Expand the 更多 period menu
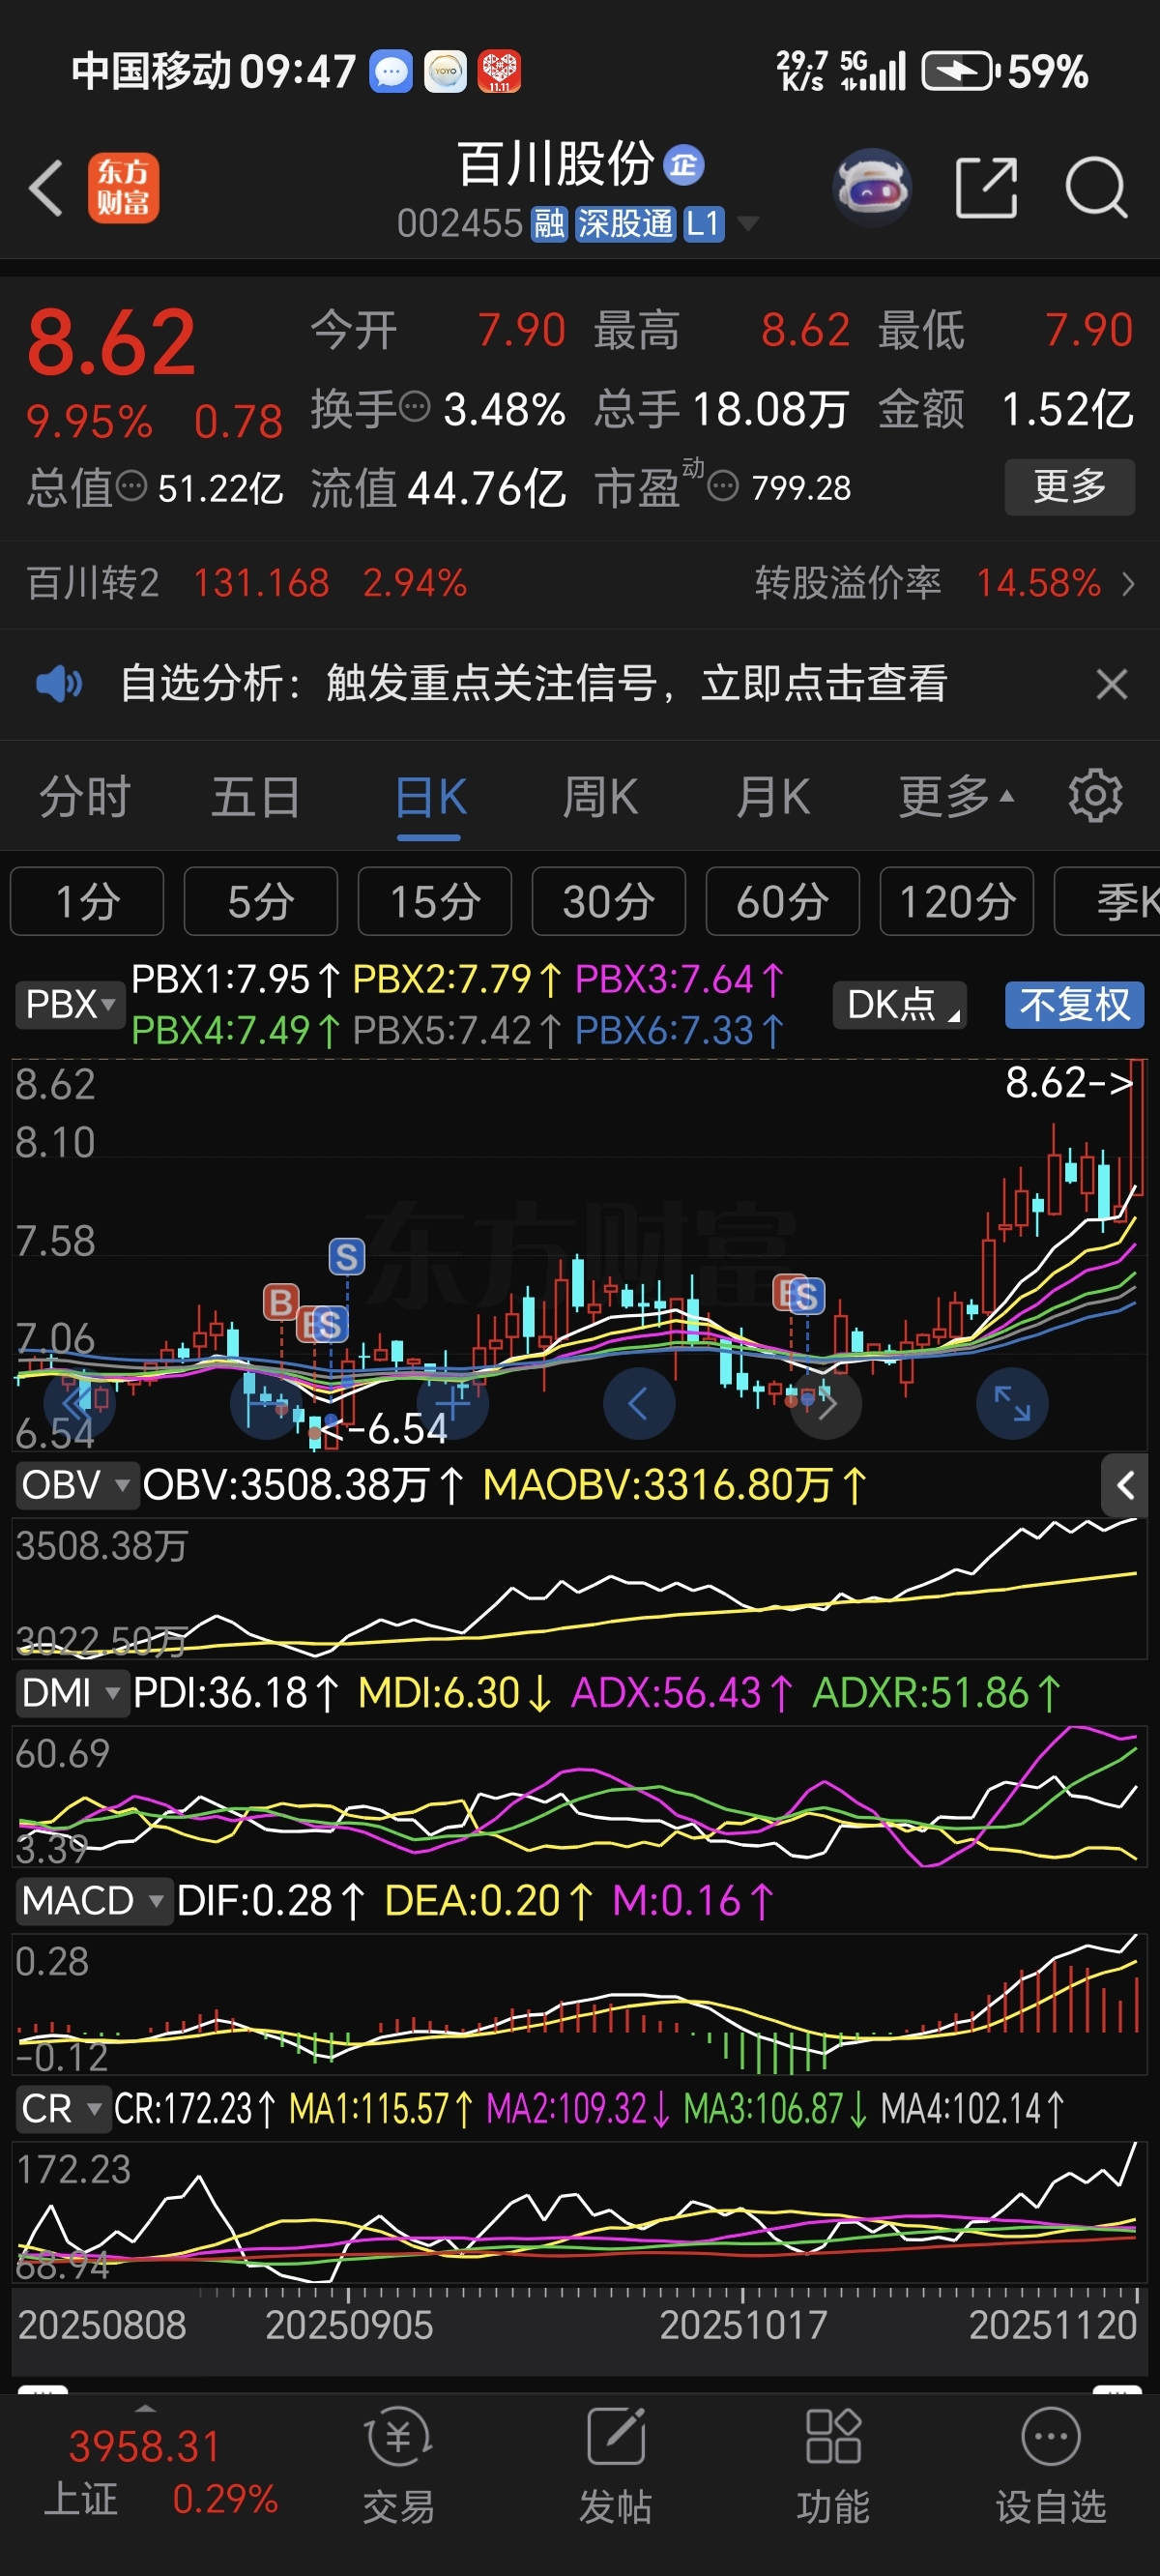The width and height of the screenshot is (1160, 2576). click(956, 797)
